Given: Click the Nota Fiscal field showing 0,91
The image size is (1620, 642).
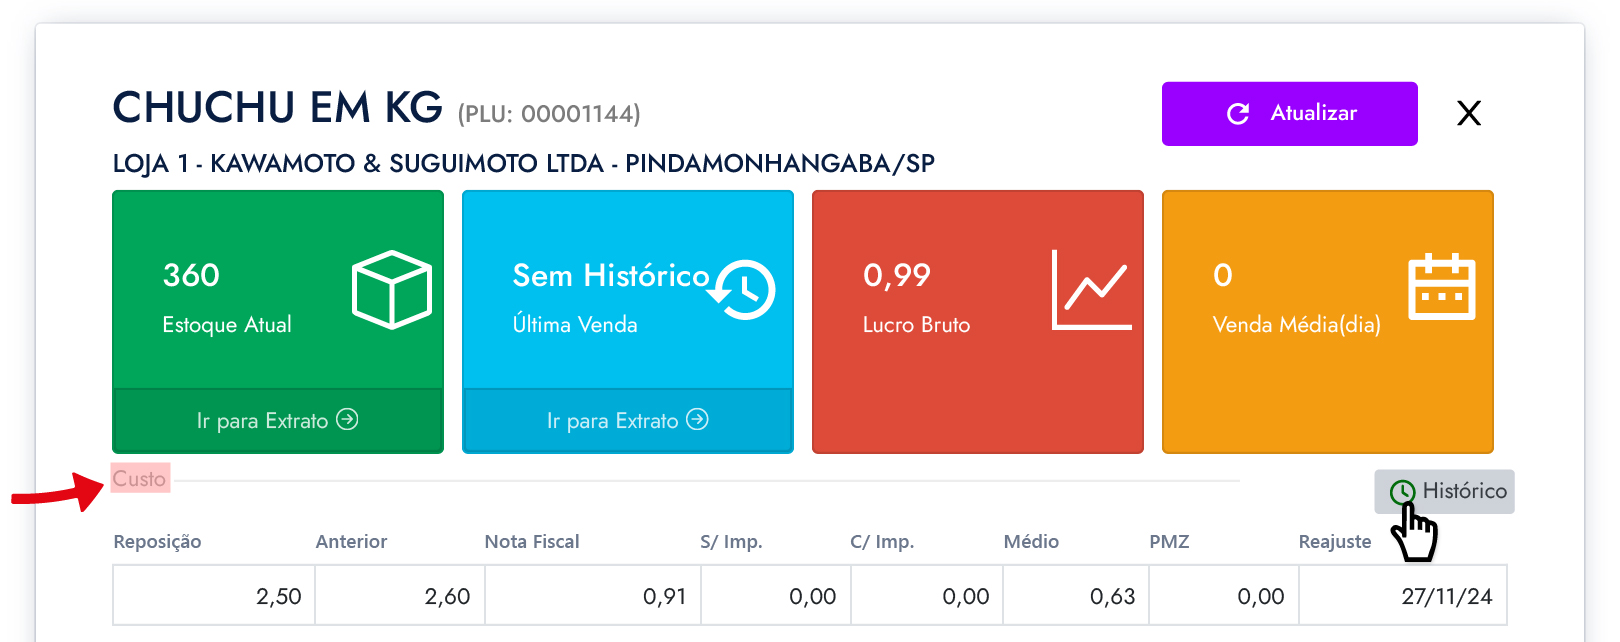Looking at the screenshot, I should tap(593, 596).
